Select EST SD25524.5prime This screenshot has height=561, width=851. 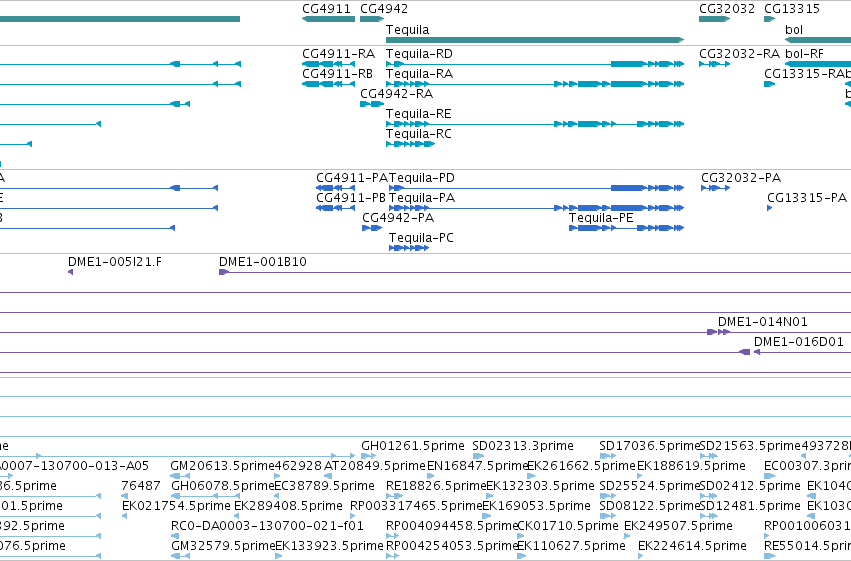pos(649,486)
